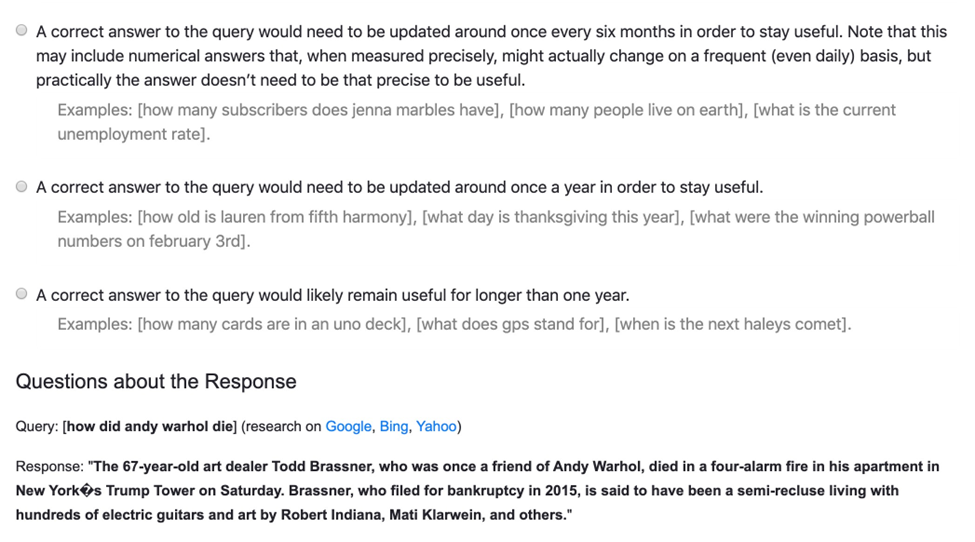This screenshot has width=975, height=542.
Task: Click the label 'updated around once a year'
Action: tap(399, 187)
